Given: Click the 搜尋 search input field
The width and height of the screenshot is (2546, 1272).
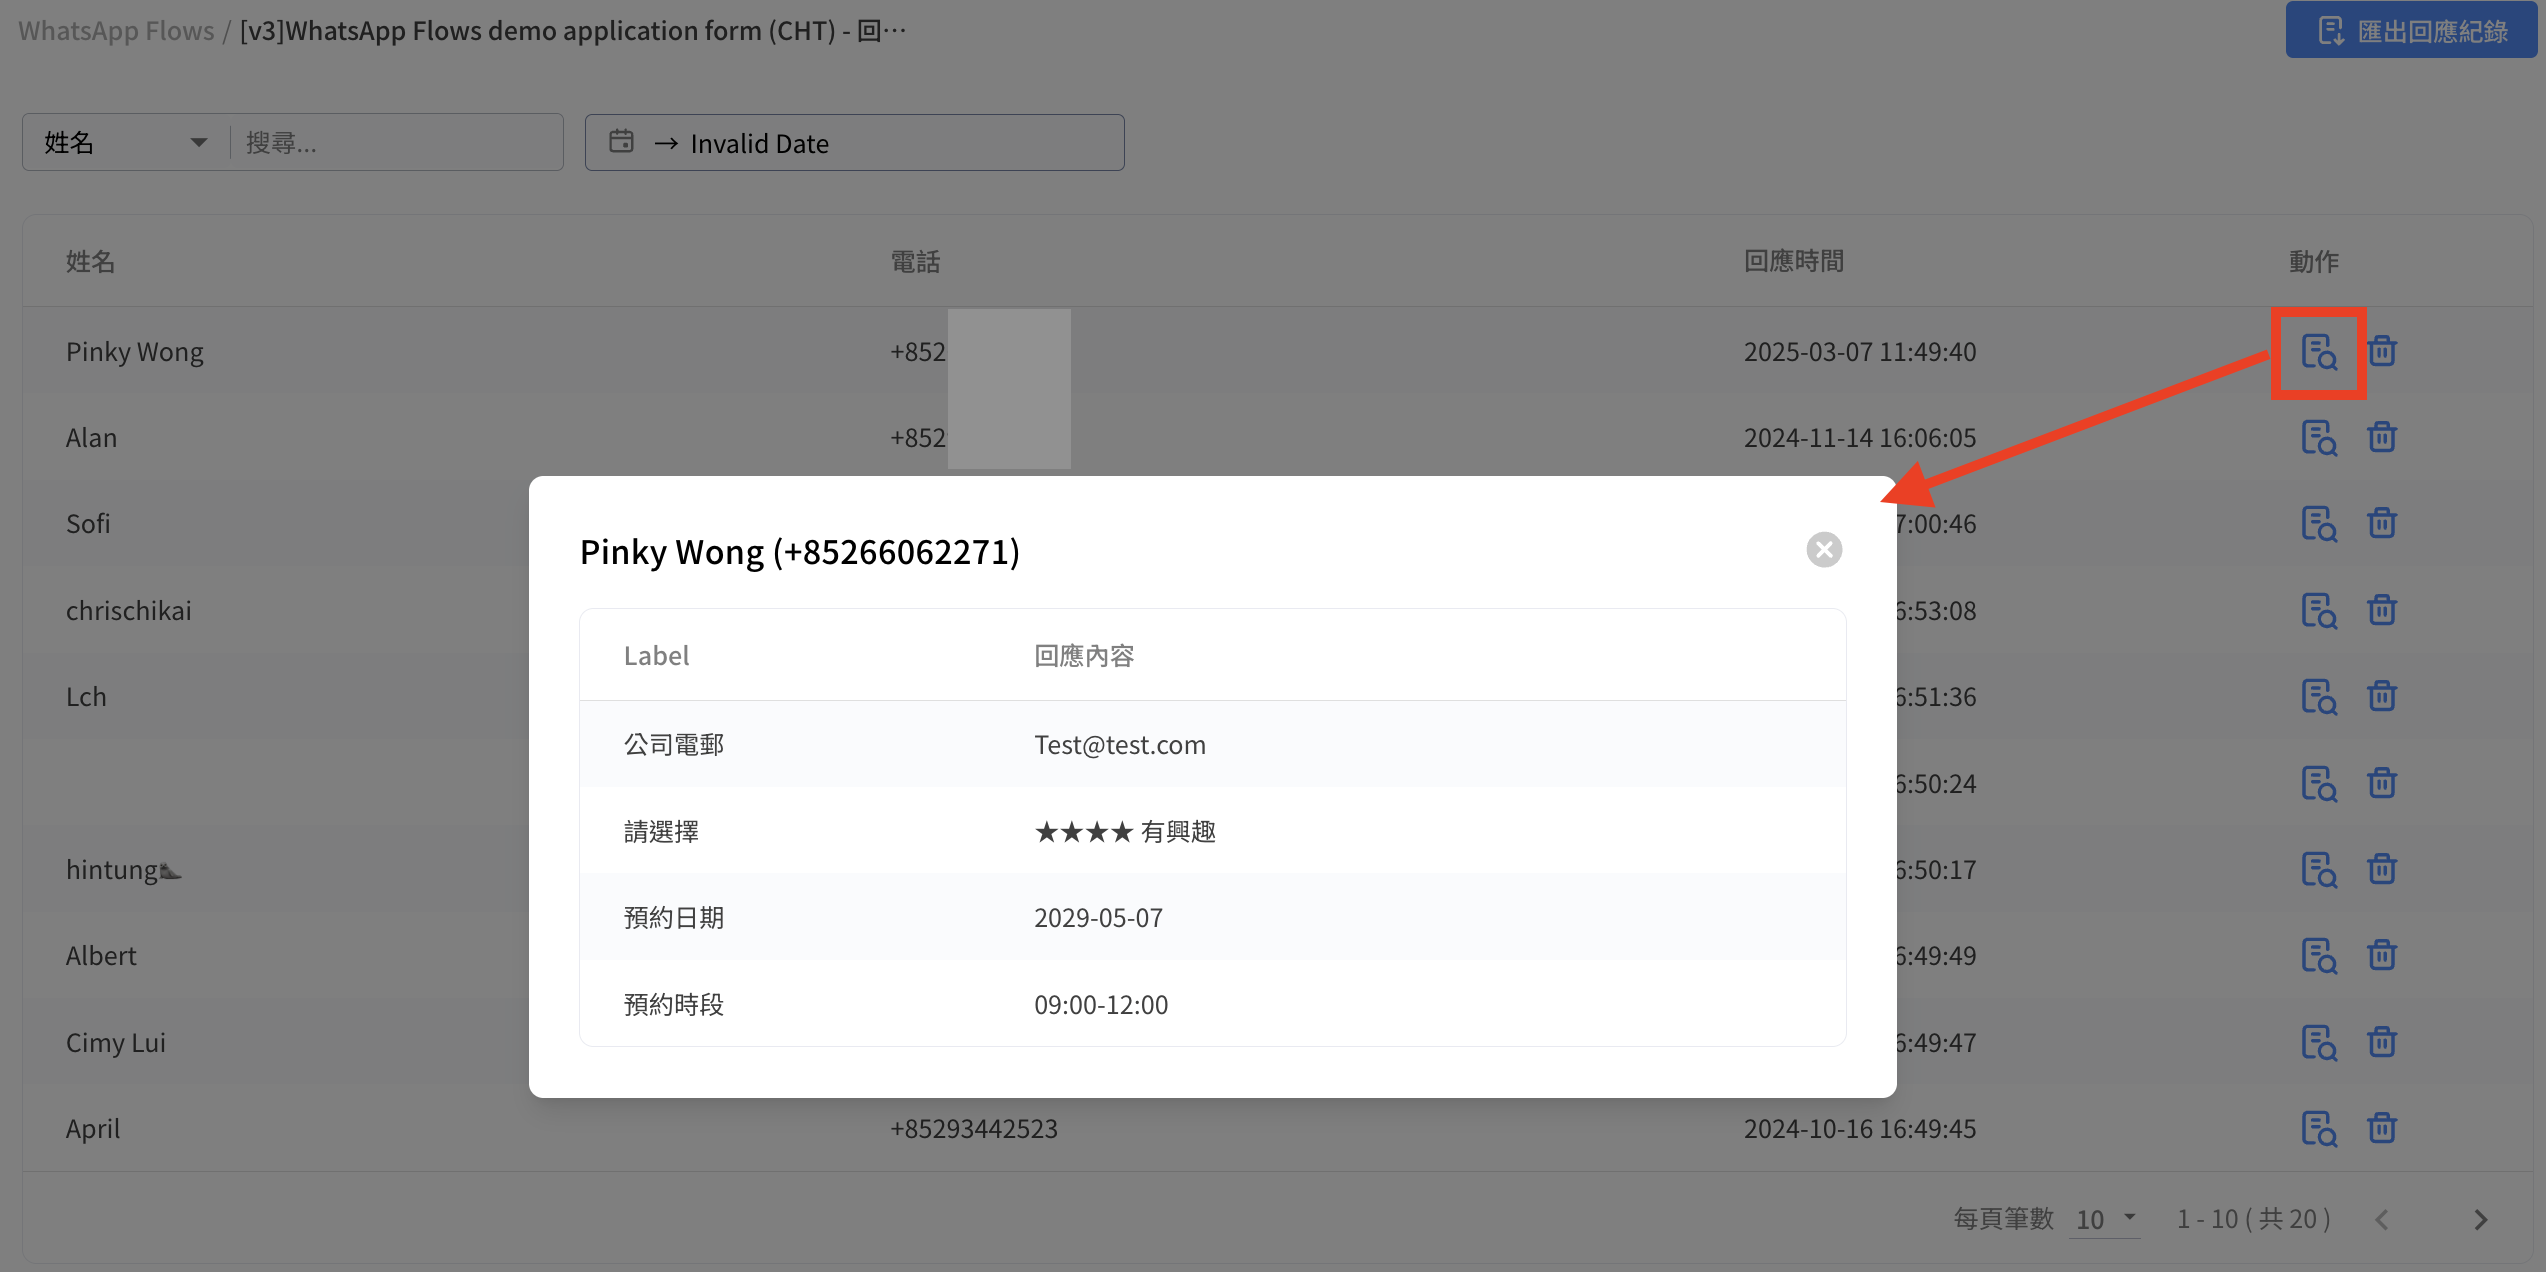Looking at the screenshot, I should tap(395, 143).
